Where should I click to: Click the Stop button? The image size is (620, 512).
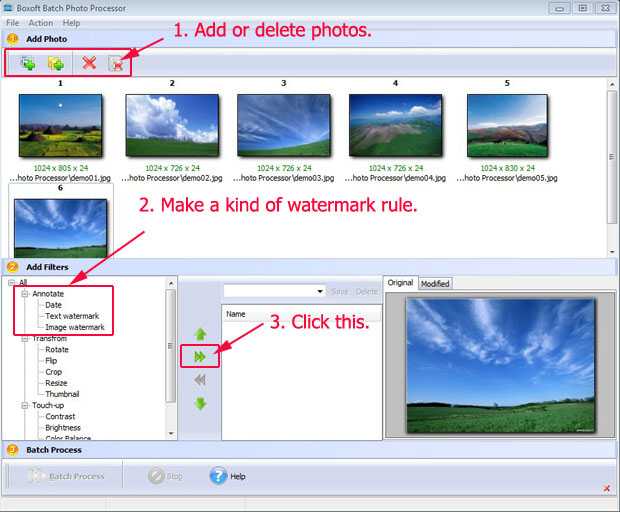pos(166,476)
